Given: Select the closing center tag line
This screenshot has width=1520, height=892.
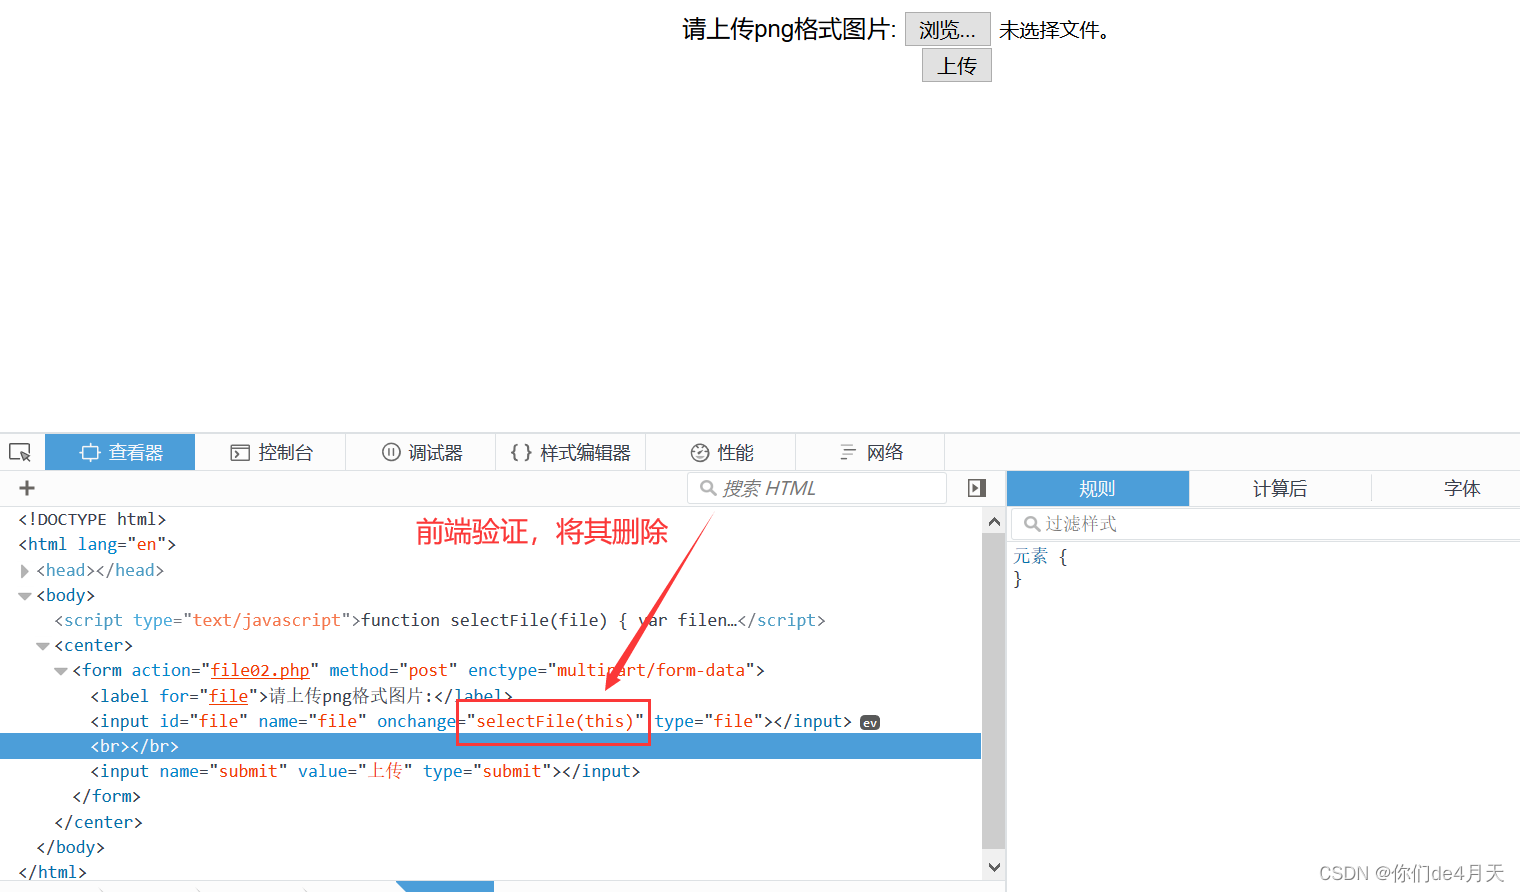Looking at the screenshot, I should (98, 822).
